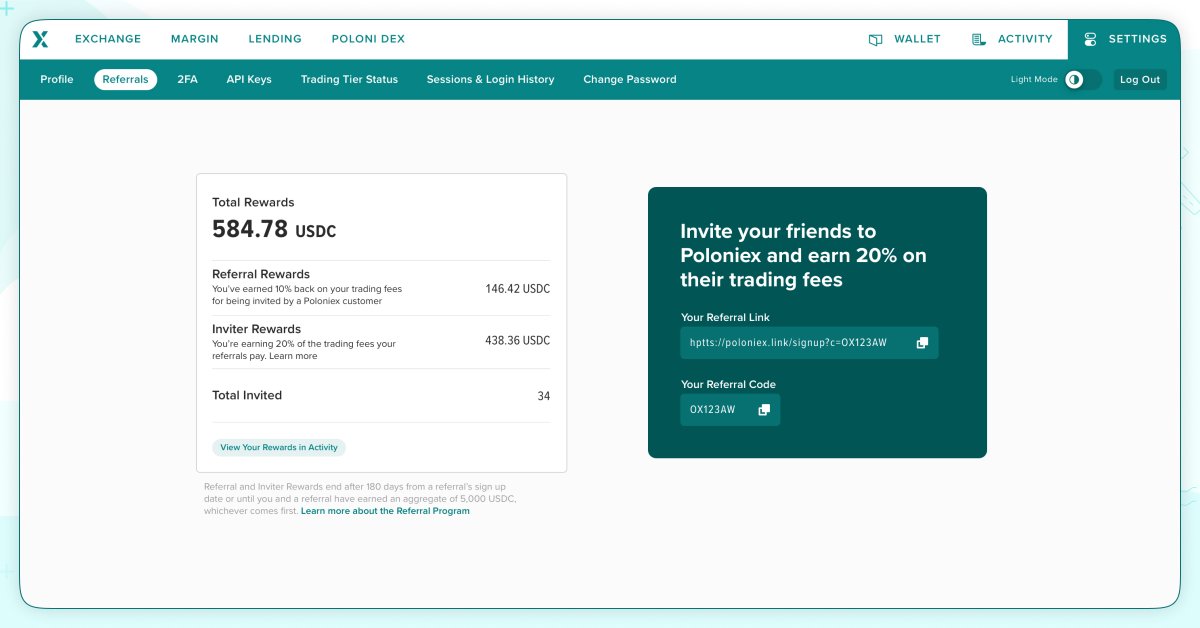Click the referral link text field
This screenshot has height=628, width=1200.
810,343
